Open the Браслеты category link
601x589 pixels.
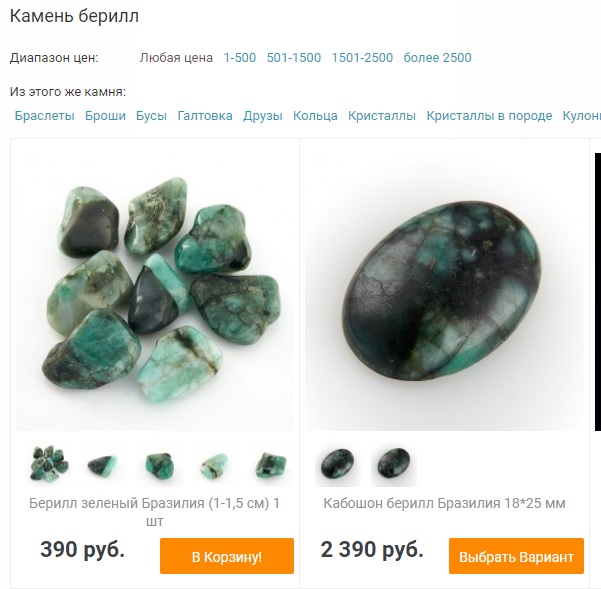click(x=44, y=116)
